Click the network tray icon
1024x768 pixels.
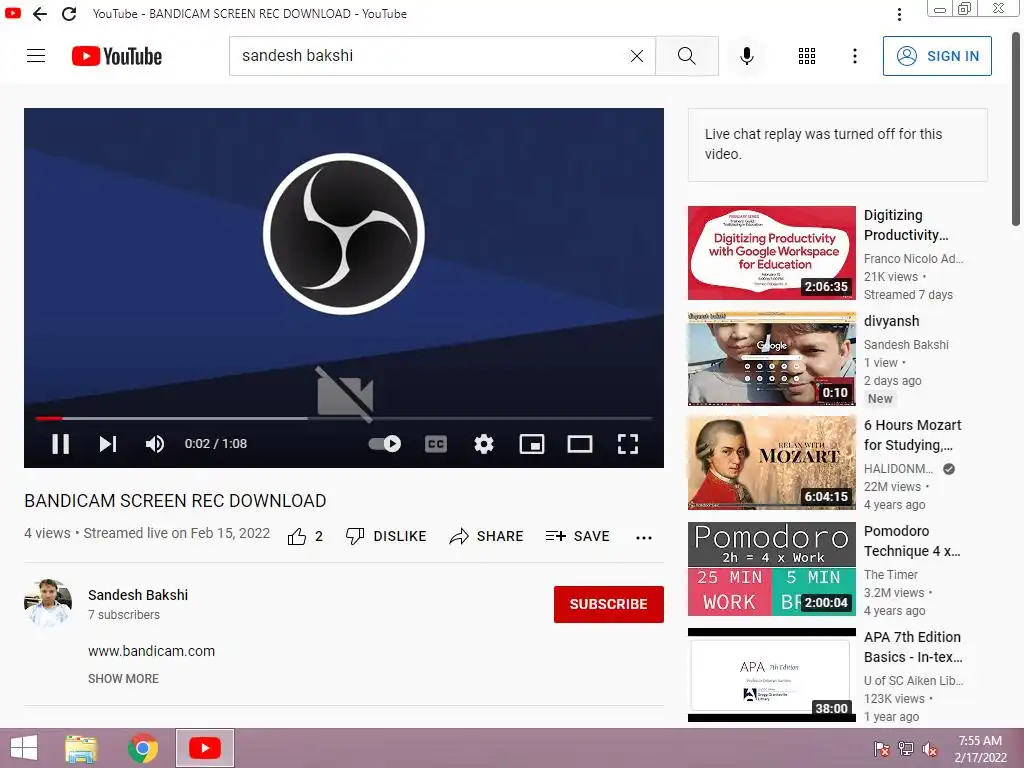point(906,749)
